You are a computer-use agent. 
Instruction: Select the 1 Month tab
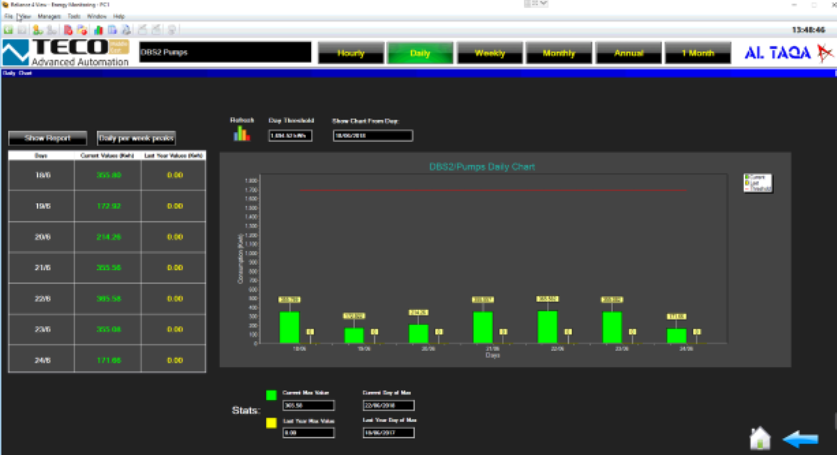coord(697,53)
